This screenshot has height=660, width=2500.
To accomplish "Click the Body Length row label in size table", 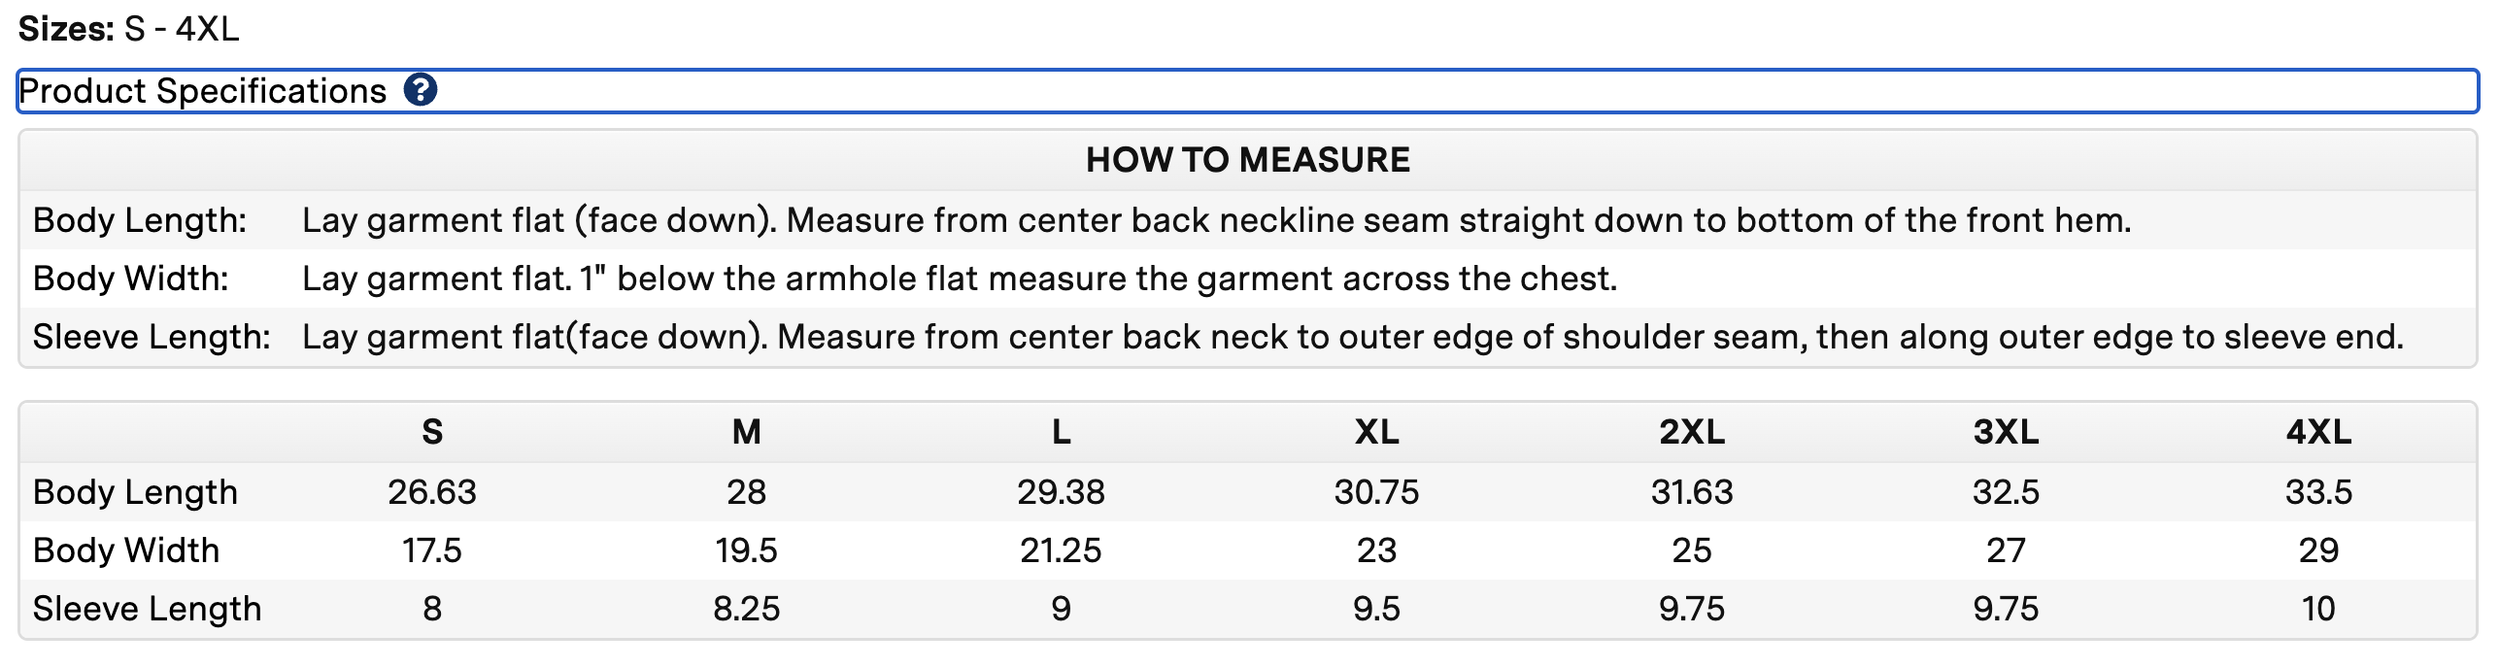I will point(135,492).
